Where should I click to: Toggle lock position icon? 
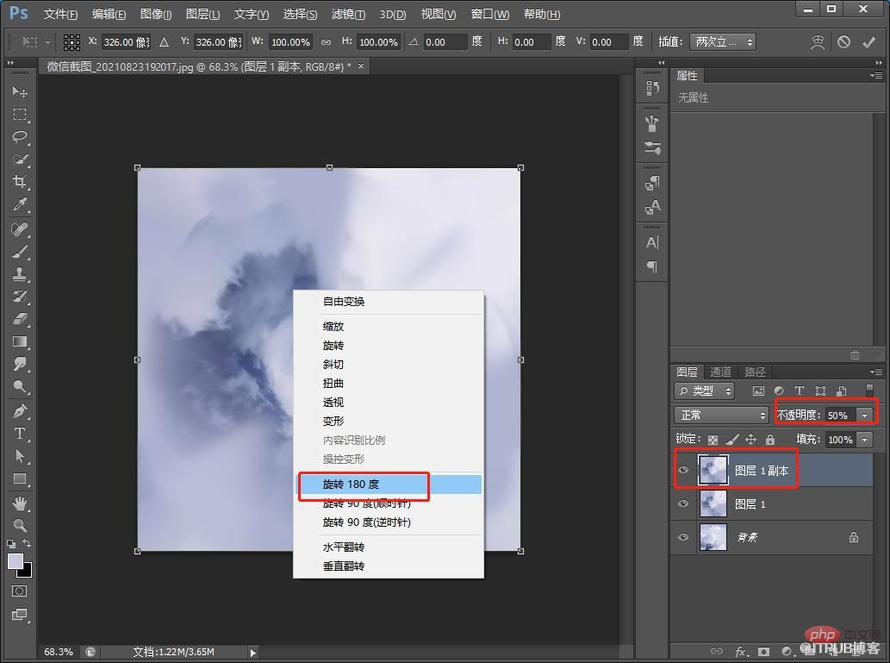coord(751,439)
